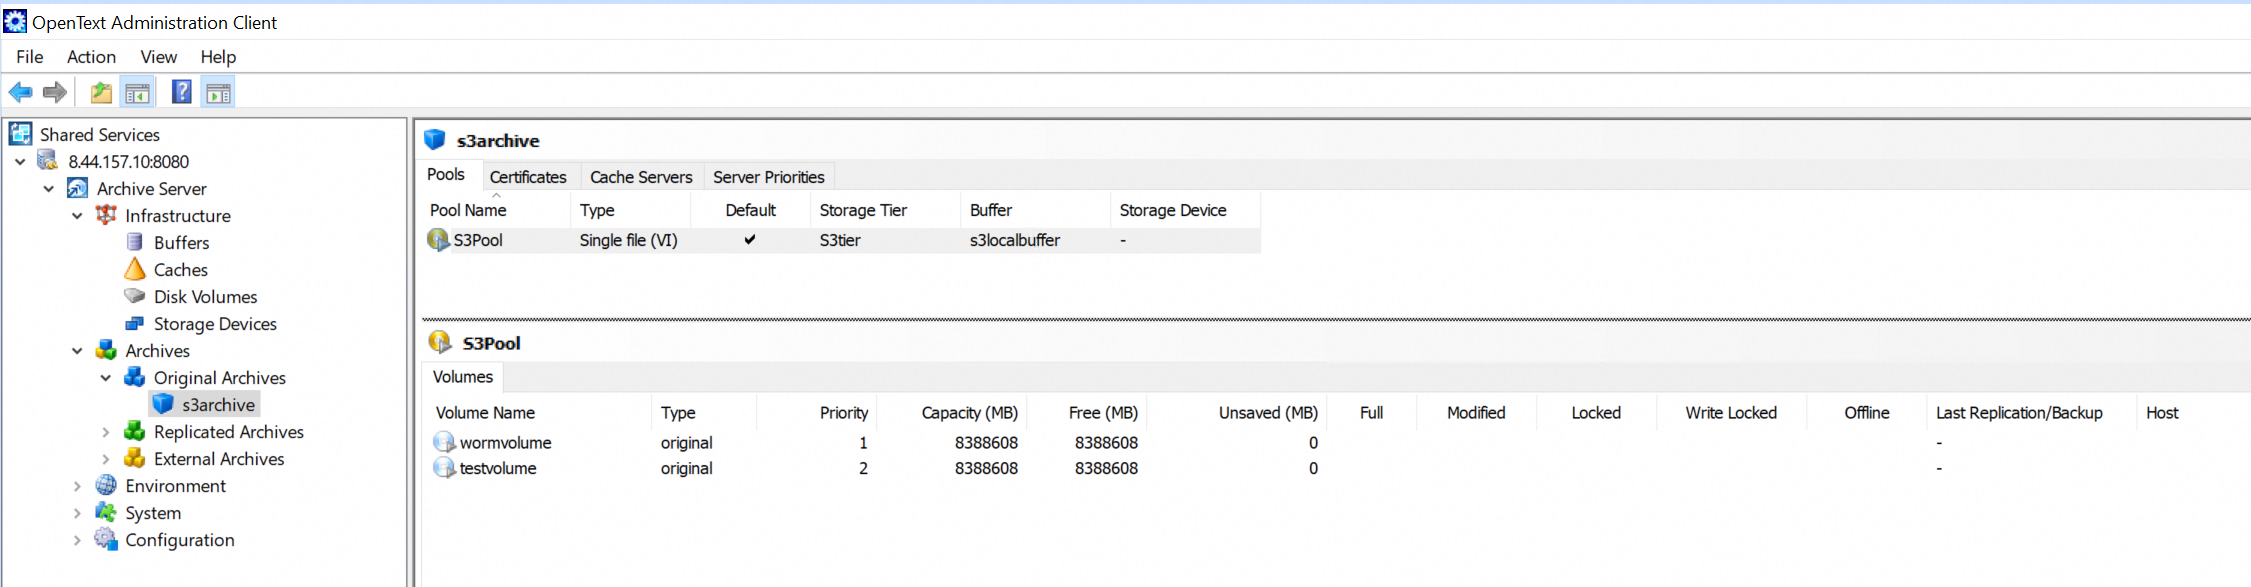Click the blue Back arrow toolbar icon

pos(20,93)
